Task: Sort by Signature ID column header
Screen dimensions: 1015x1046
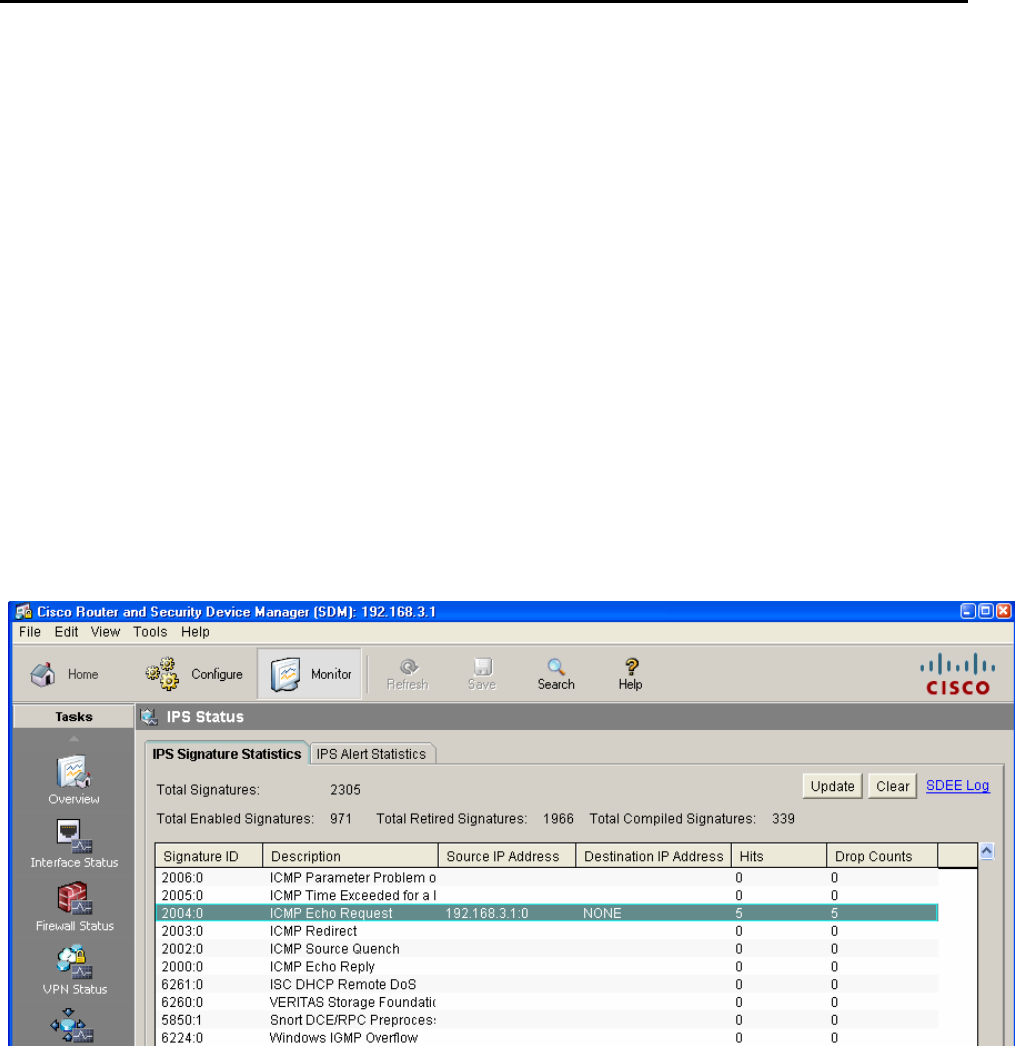Action: click(x=209, y=856)
